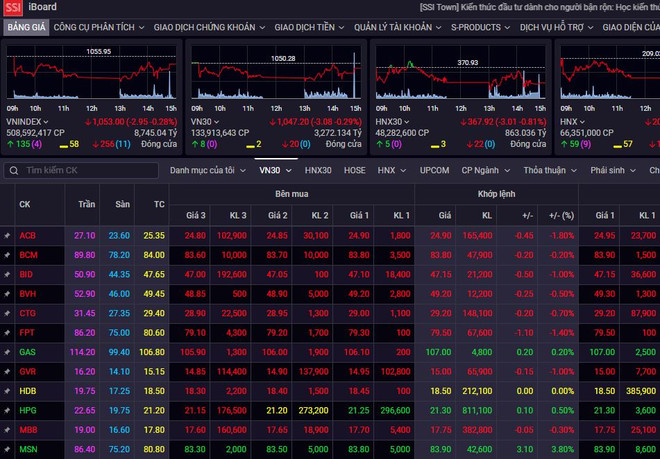
Task: Switch to the HNX30 tab
Action: [318, 170]
